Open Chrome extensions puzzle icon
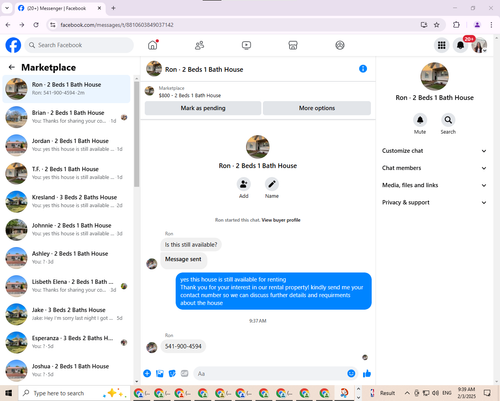Image resolution: width=500 pixels, height=401 pixels. (x=456, y=25)
